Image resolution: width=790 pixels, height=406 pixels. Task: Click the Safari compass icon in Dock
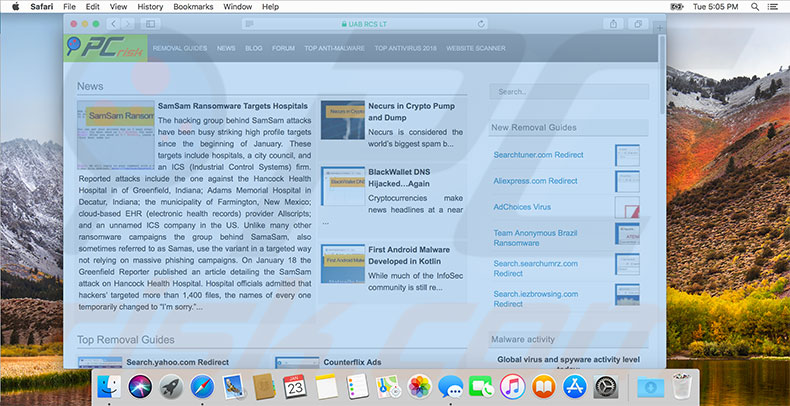click(x=203, y=387)
